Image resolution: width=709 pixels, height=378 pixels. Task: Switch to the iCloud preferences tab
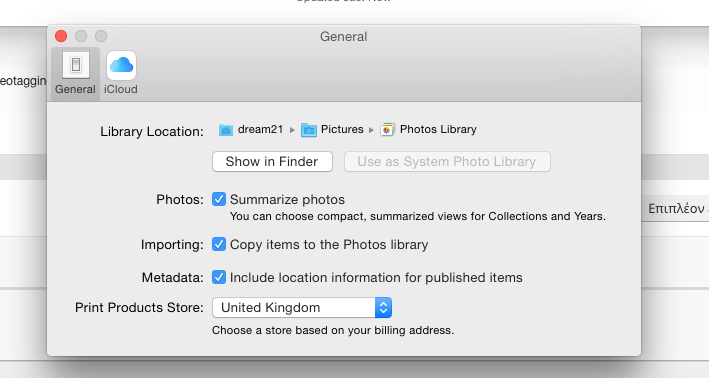(121, 74)
